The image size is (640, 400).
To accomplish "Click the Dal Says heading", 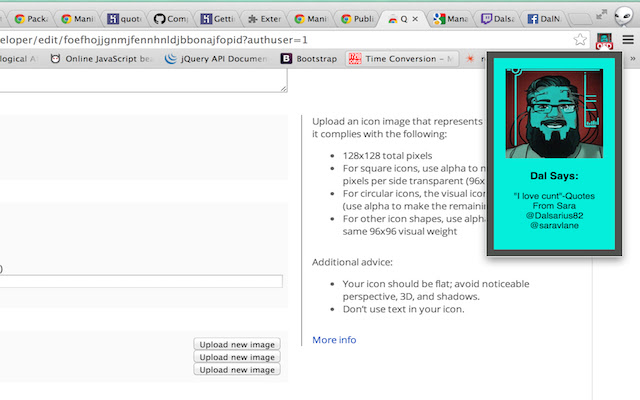I will (x=554, y=176).
